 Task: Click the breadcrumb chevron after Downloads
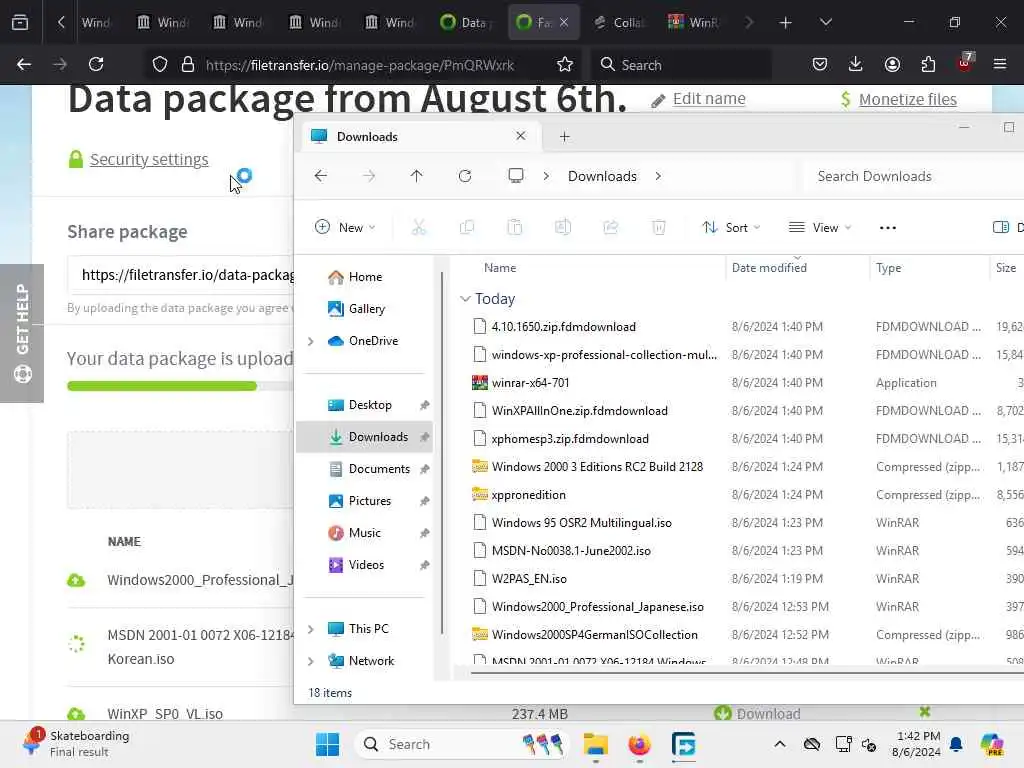[658, 176]
